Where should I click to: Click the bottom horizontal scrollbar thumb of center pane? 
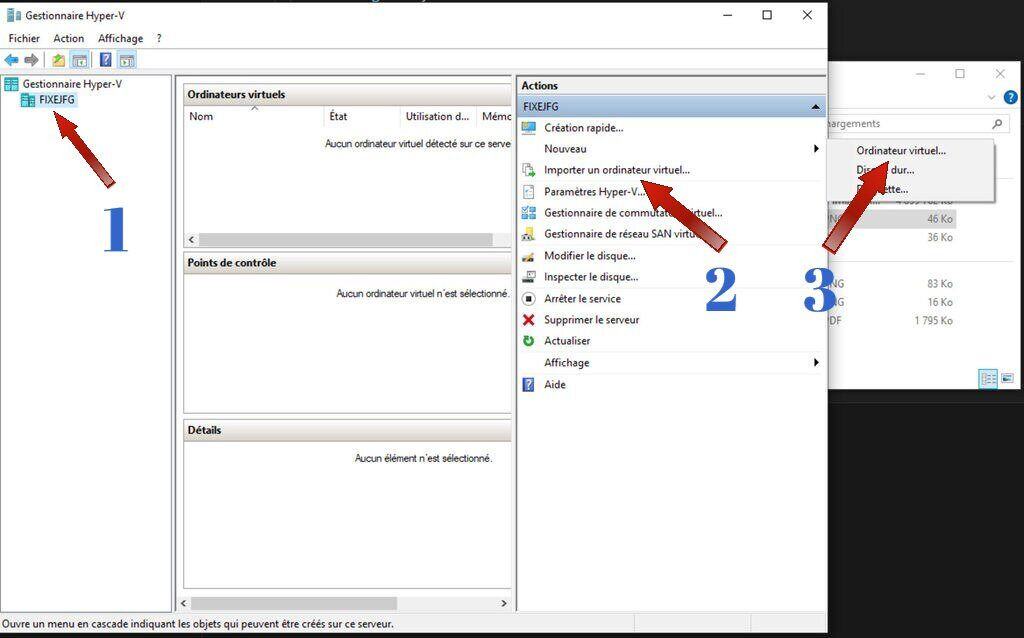294,603
